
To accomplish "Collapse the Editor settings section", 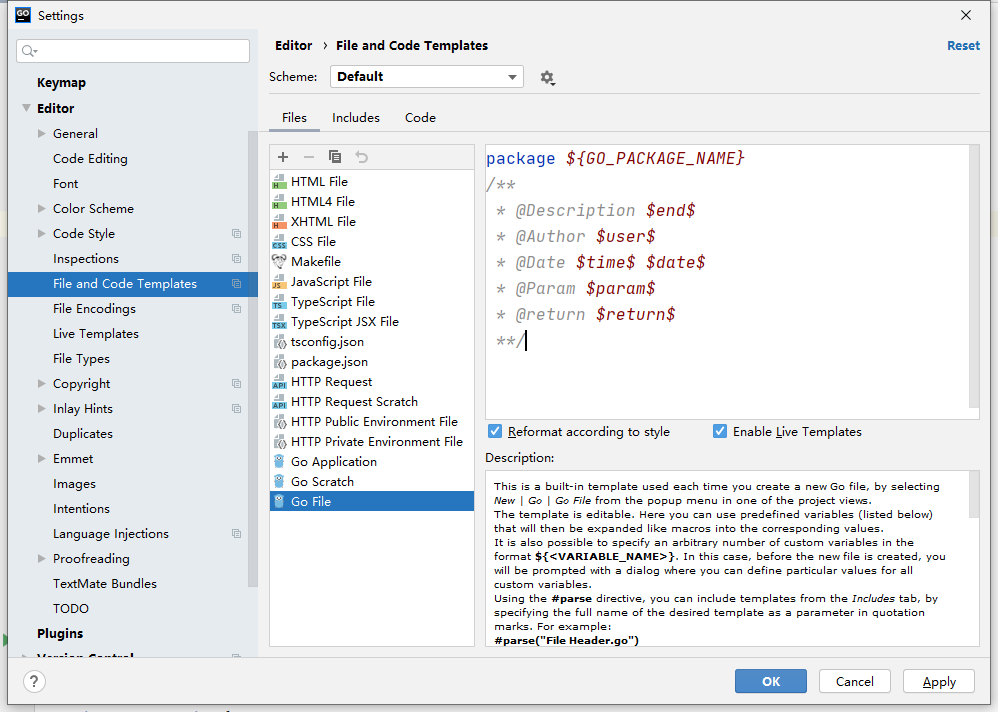I will coord(26,109).
